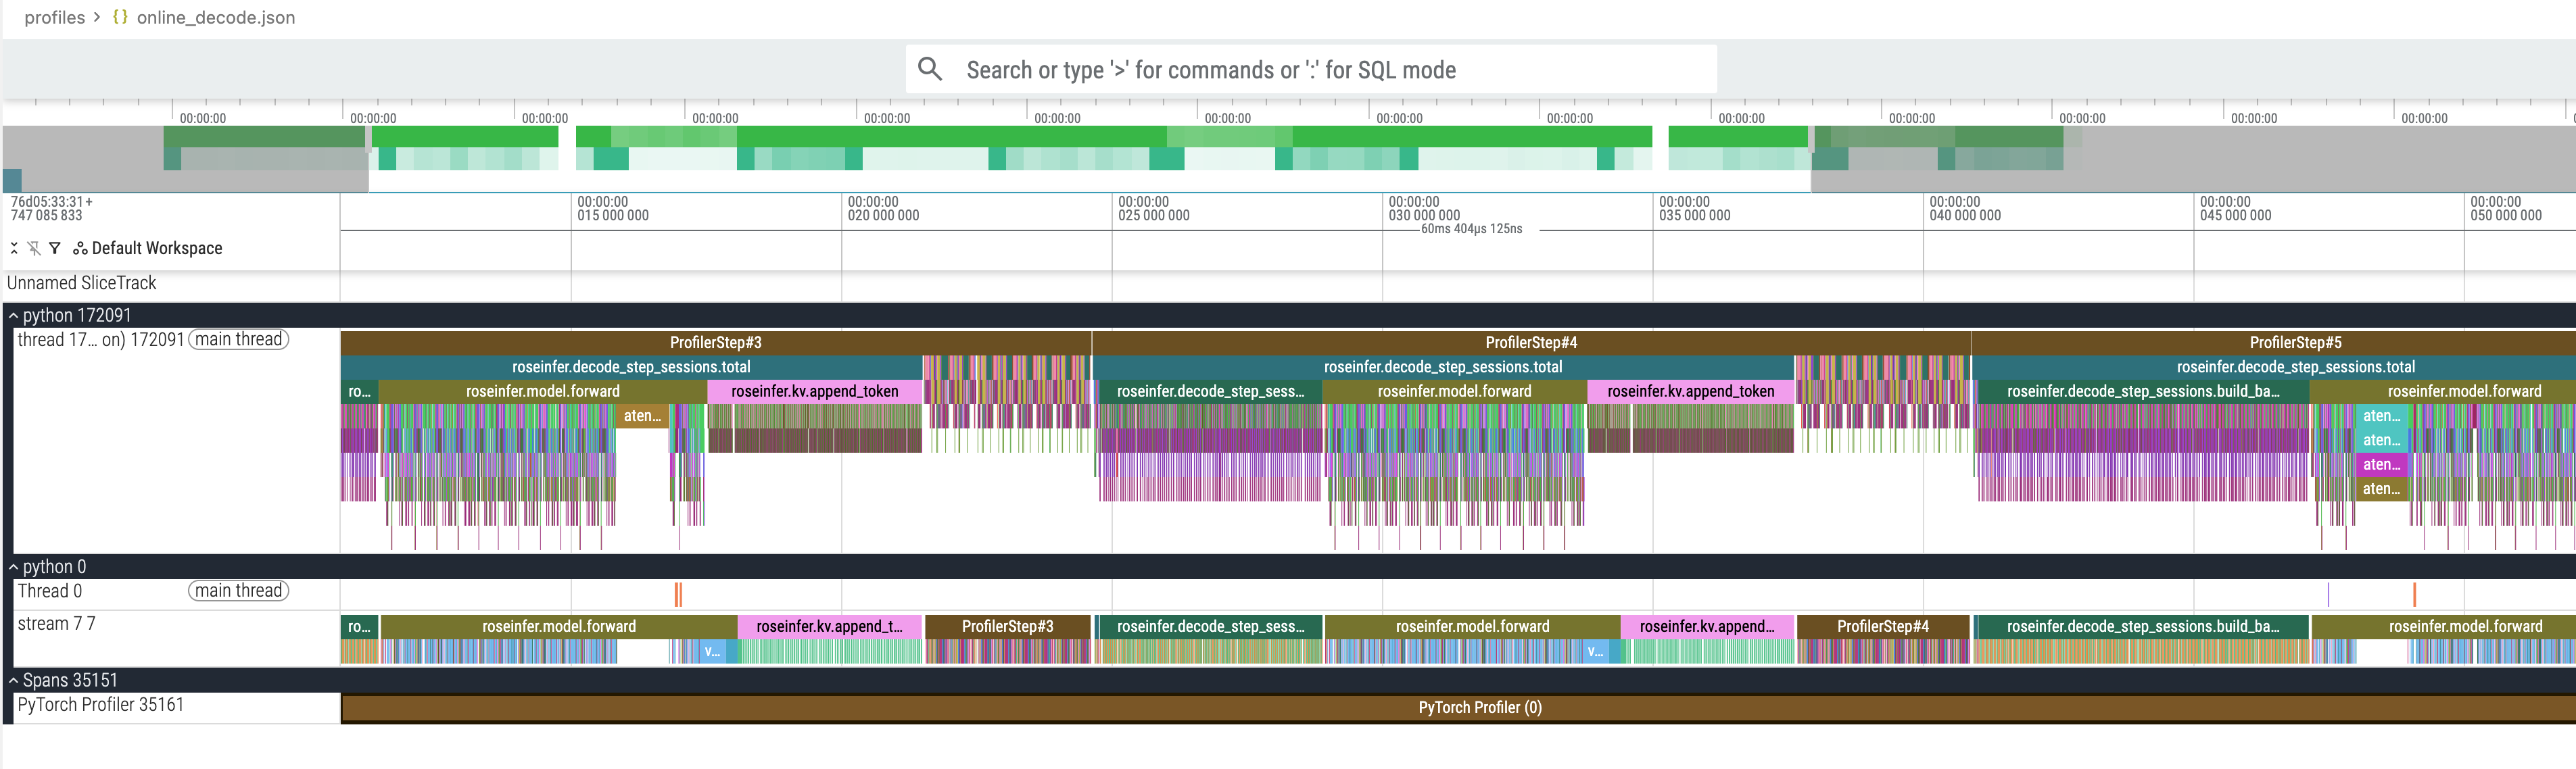Select the ProfilerStep#3 slice on main thread
The width and height of the screenshot is (2576, 769).
715,343
